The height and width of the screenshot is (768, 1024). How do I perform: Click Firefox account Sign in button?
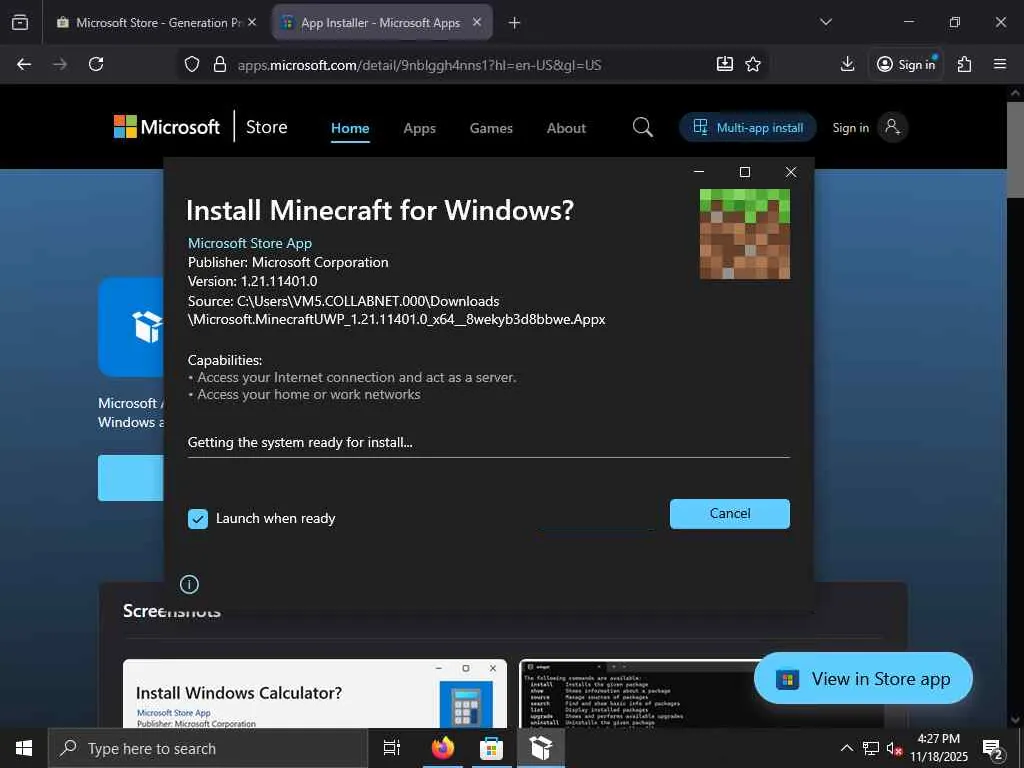tap(906, 64)
